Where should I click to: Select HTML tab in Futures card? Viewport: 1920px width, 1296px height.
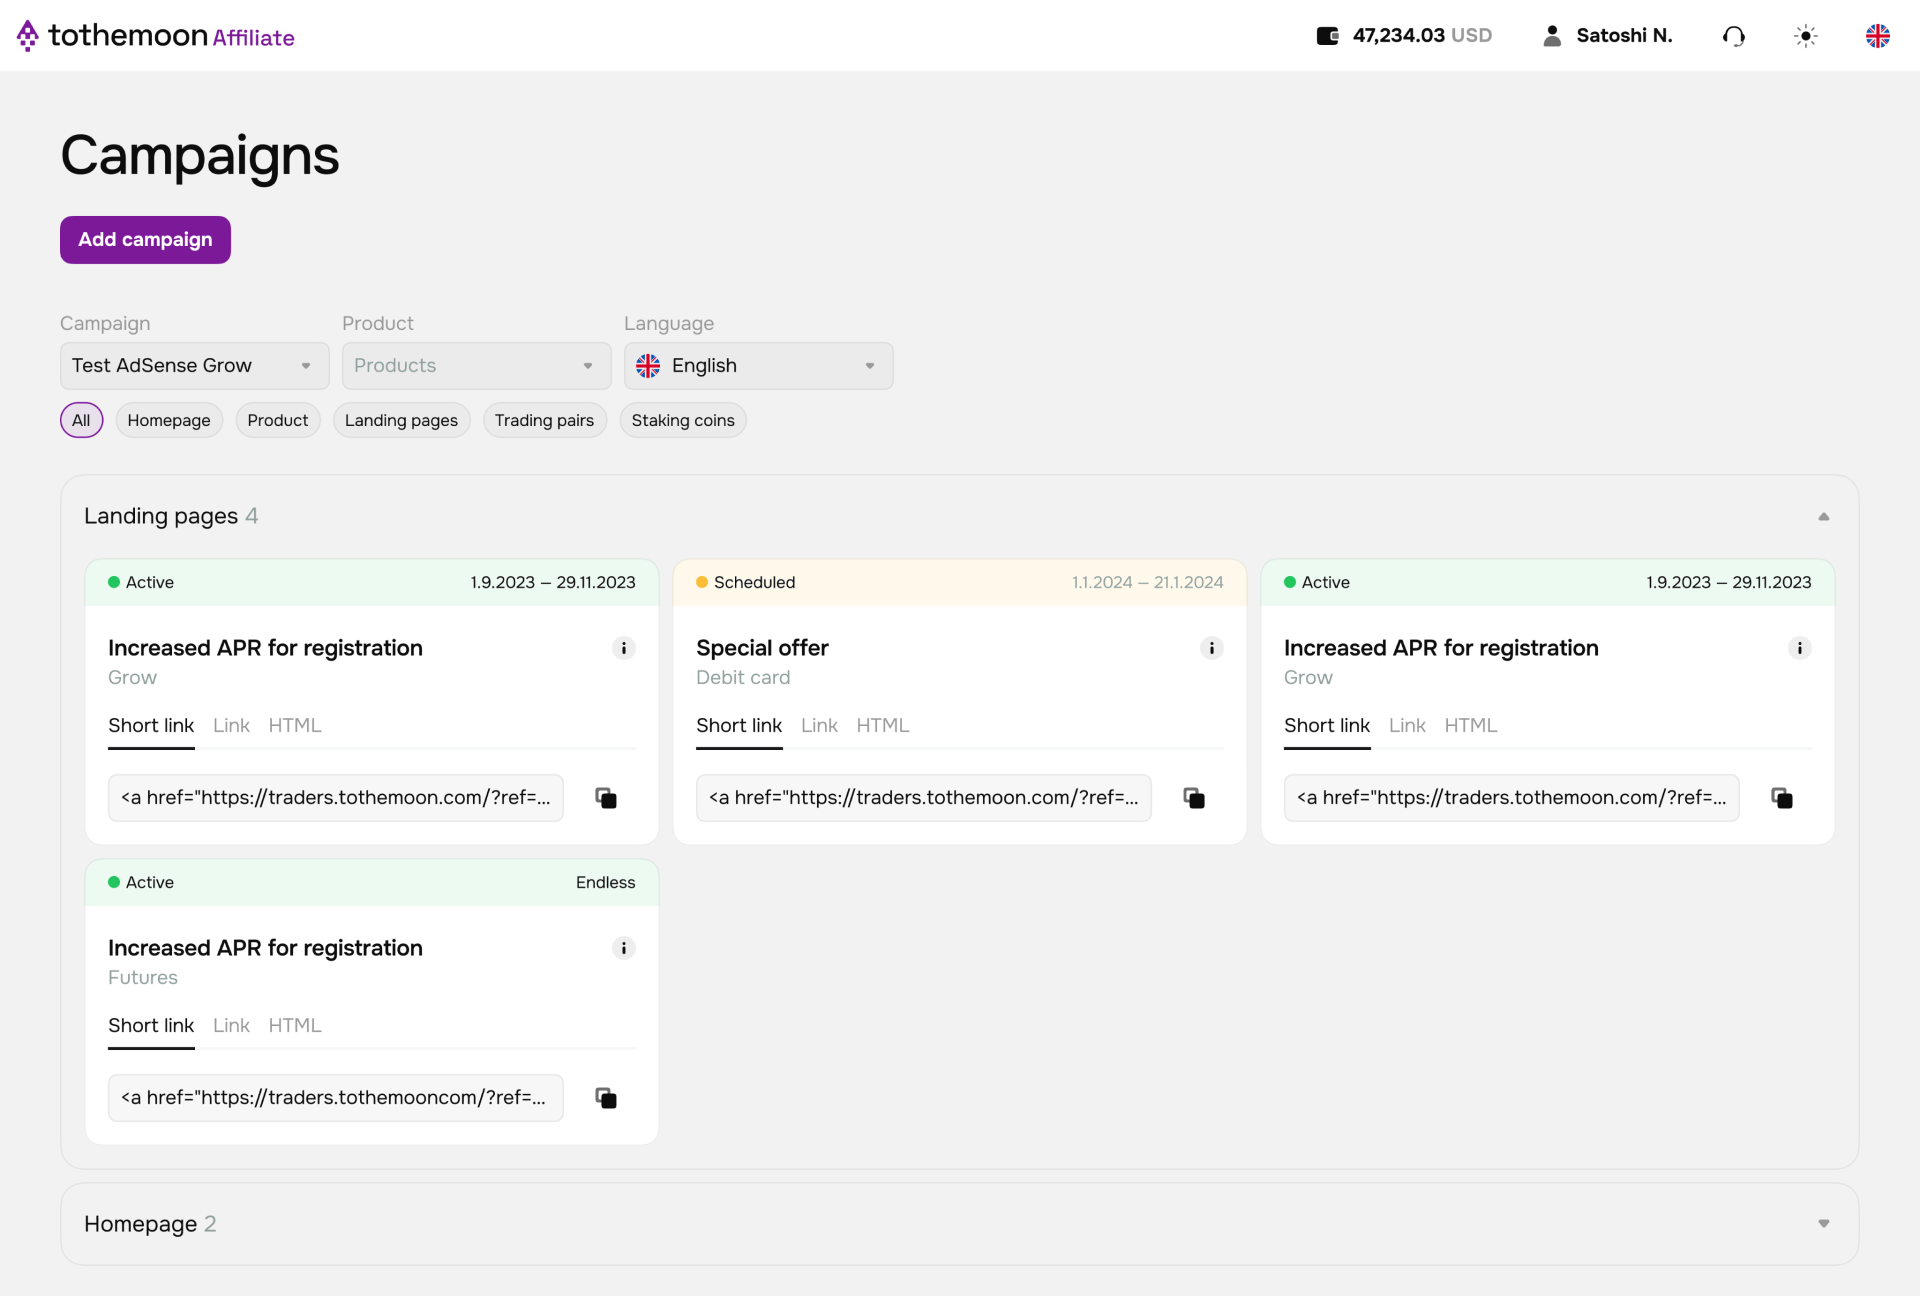[295, 1026]
